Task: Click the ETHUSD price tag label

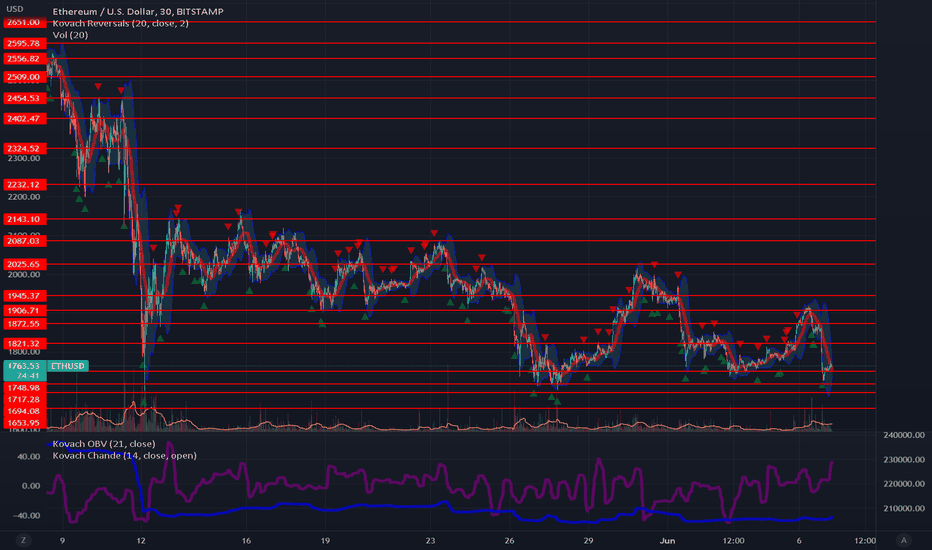Action: click(x=68, y=366)
